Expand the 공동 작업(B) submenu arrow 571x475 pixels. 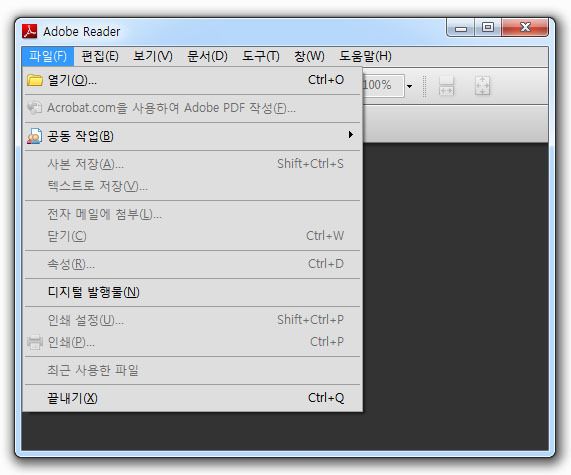click(350, 135)
